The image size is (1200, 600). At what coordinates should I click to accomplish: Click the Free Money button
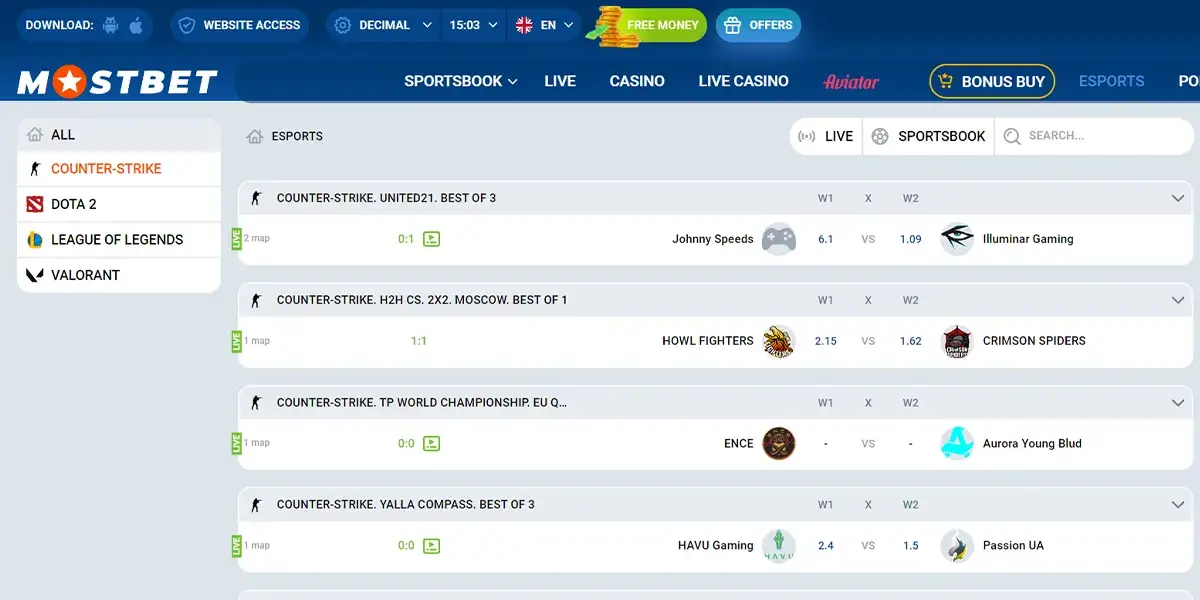(660, 25)
